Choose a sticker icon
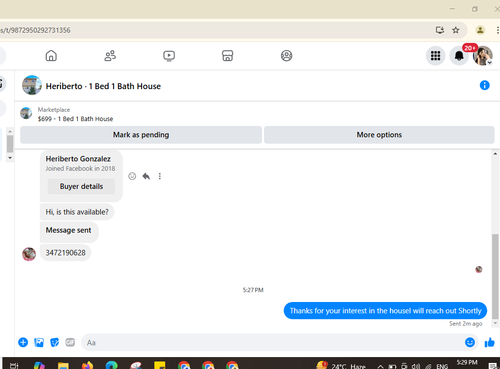The image size is (500, 369). [54, 342]
